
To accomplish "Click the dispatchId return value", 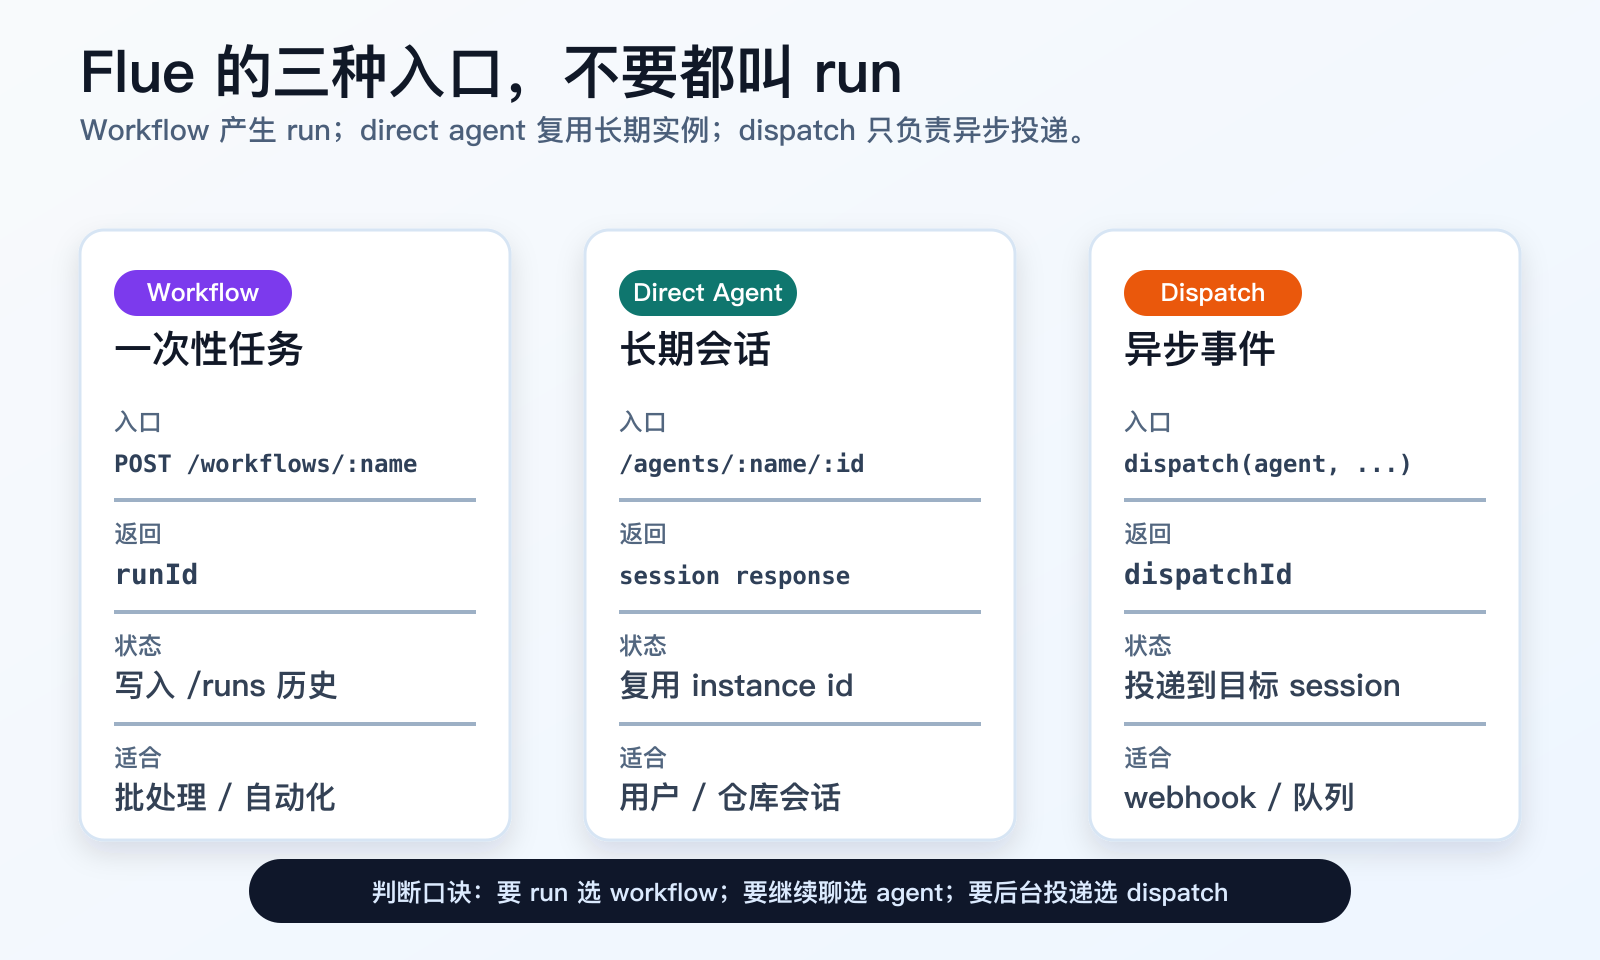I will [1208, 575].
